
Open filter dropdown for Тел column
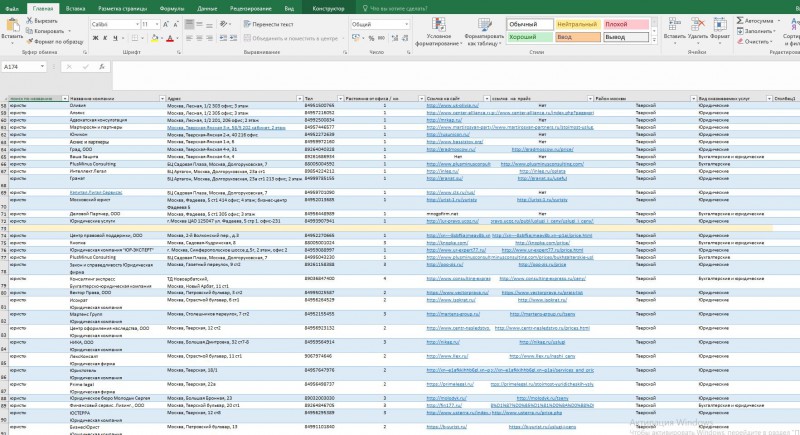[x=340, y=98]
